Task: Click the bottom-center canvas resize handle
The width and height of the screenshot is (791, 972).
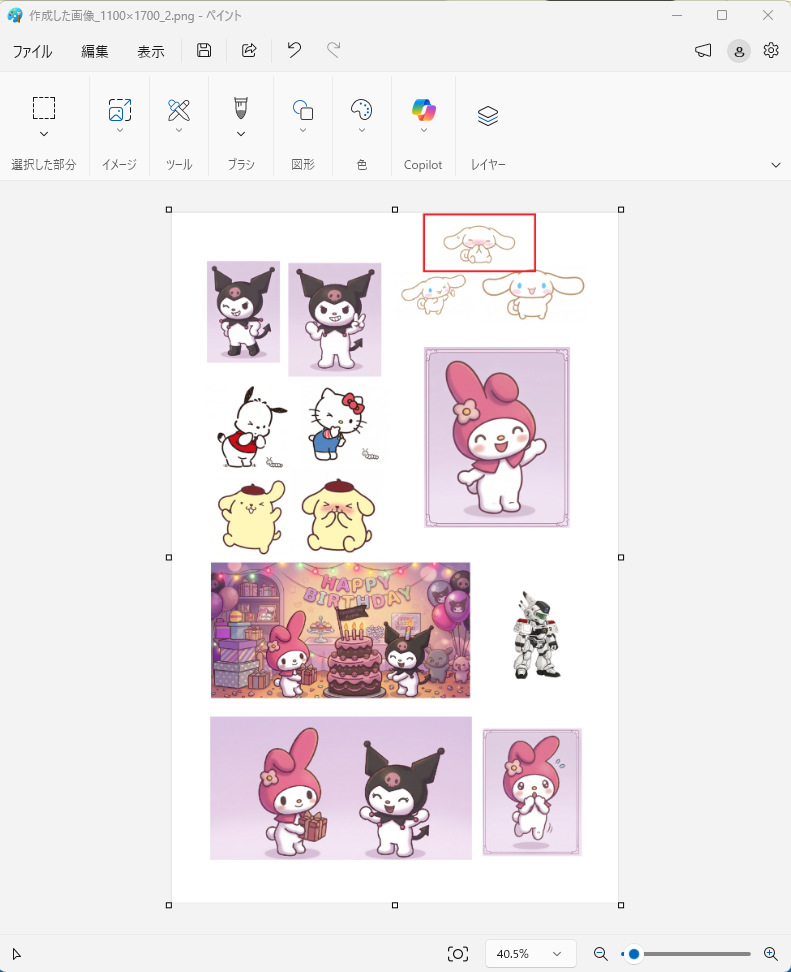Action: [395, 905]
